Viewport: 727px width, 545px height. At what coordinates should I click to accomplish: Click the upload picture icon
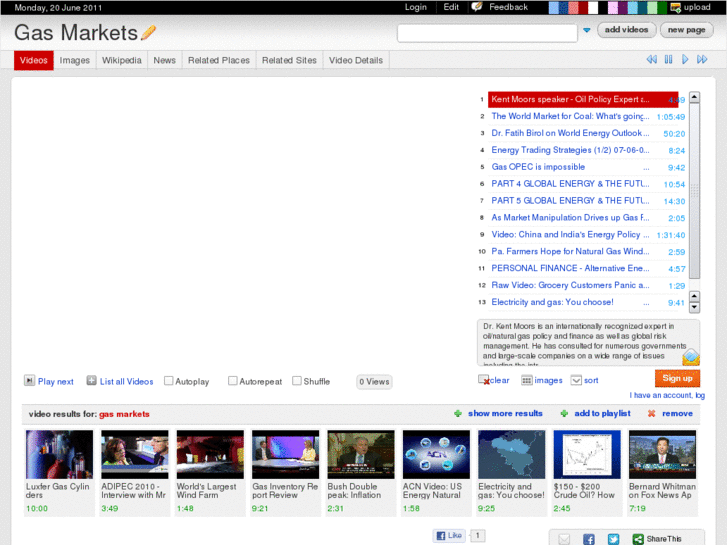676,7
